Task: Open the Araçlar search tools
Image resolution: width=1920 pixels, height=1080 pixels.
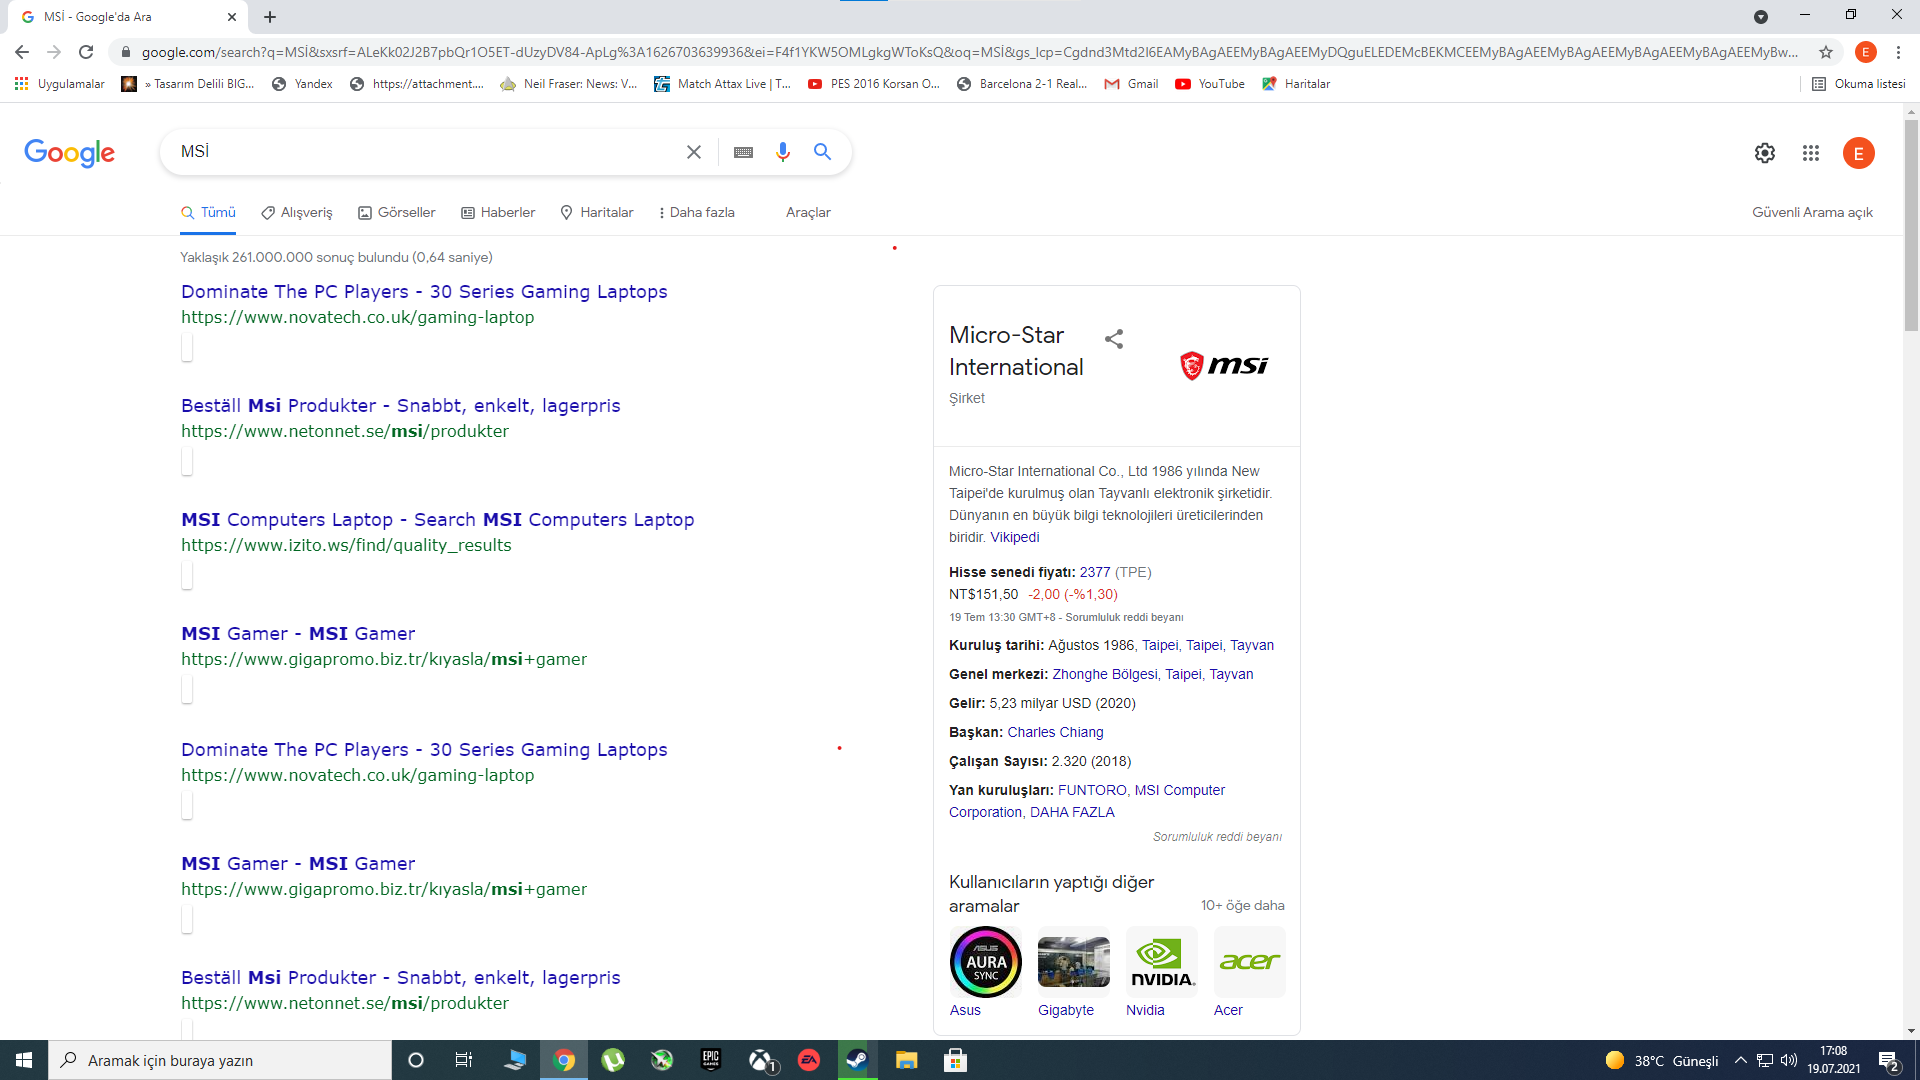Action: tap(808, 212)
